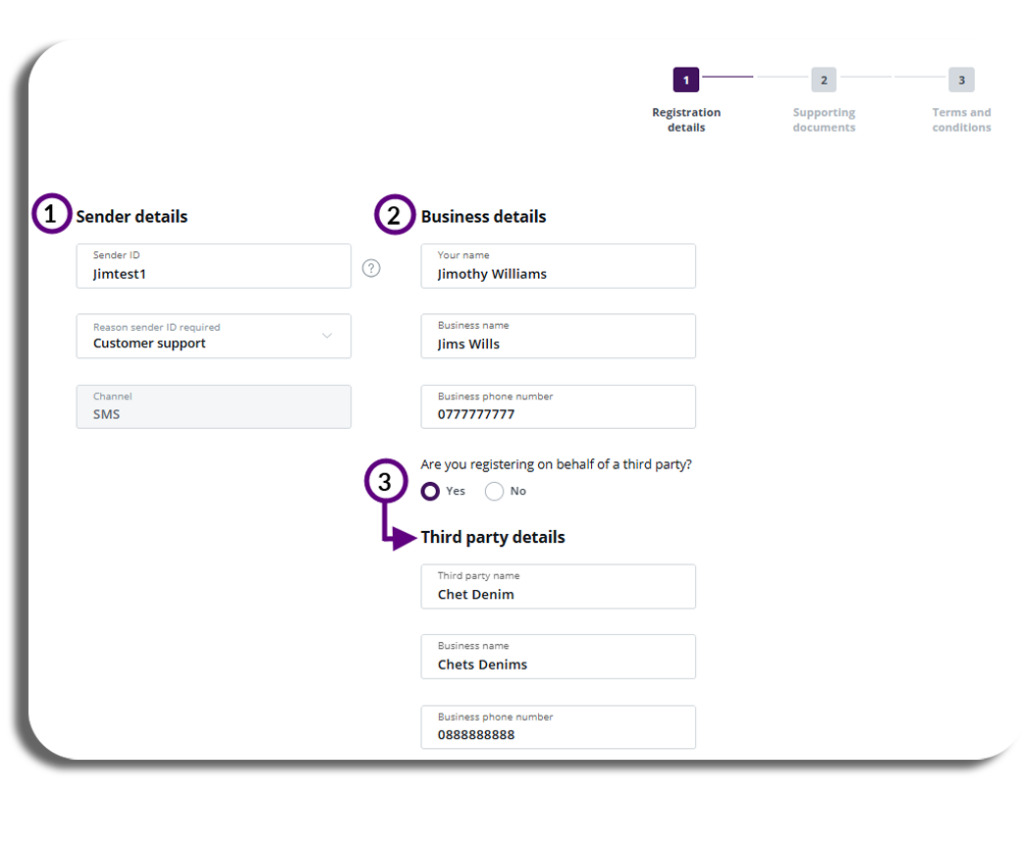This screenshot has height=853, width=1024.
Task: Select the No third party radio button
Action: pos(494,491)
